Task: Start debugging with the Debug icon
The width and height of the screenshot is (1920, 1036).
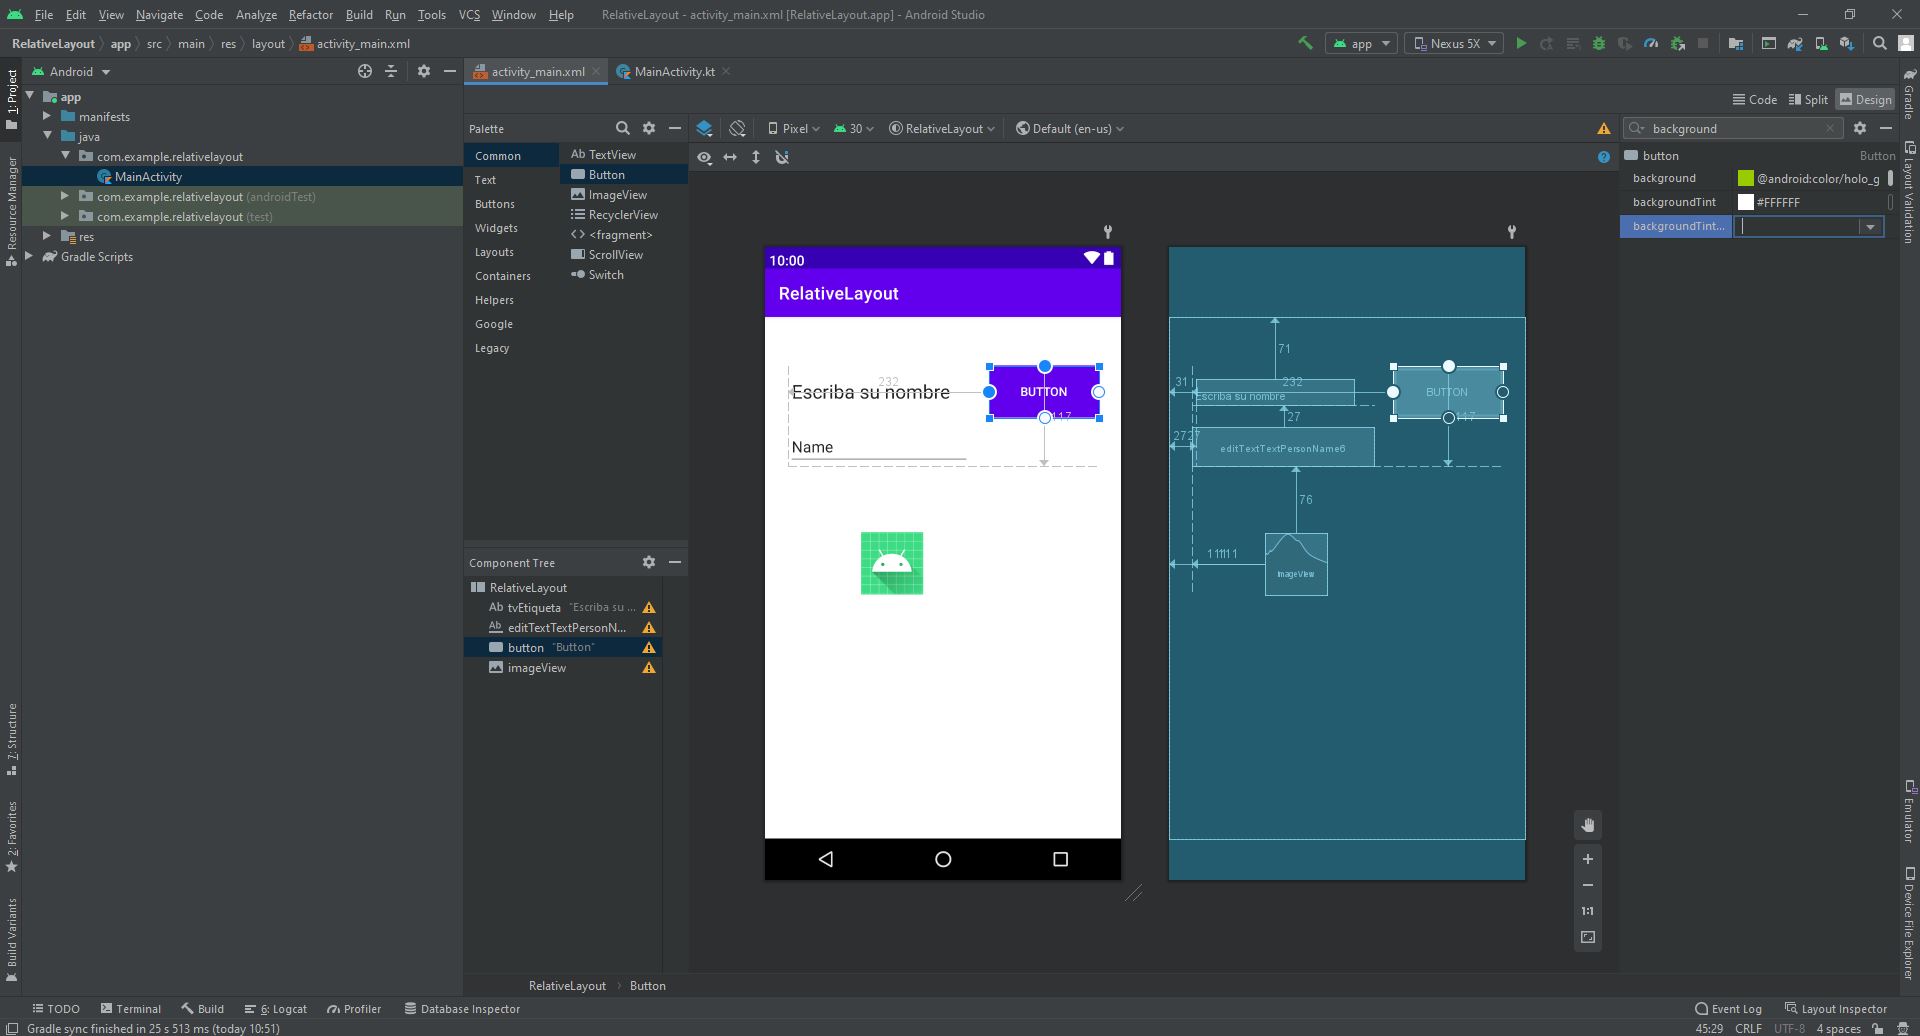Action: tap(1598, 43)
